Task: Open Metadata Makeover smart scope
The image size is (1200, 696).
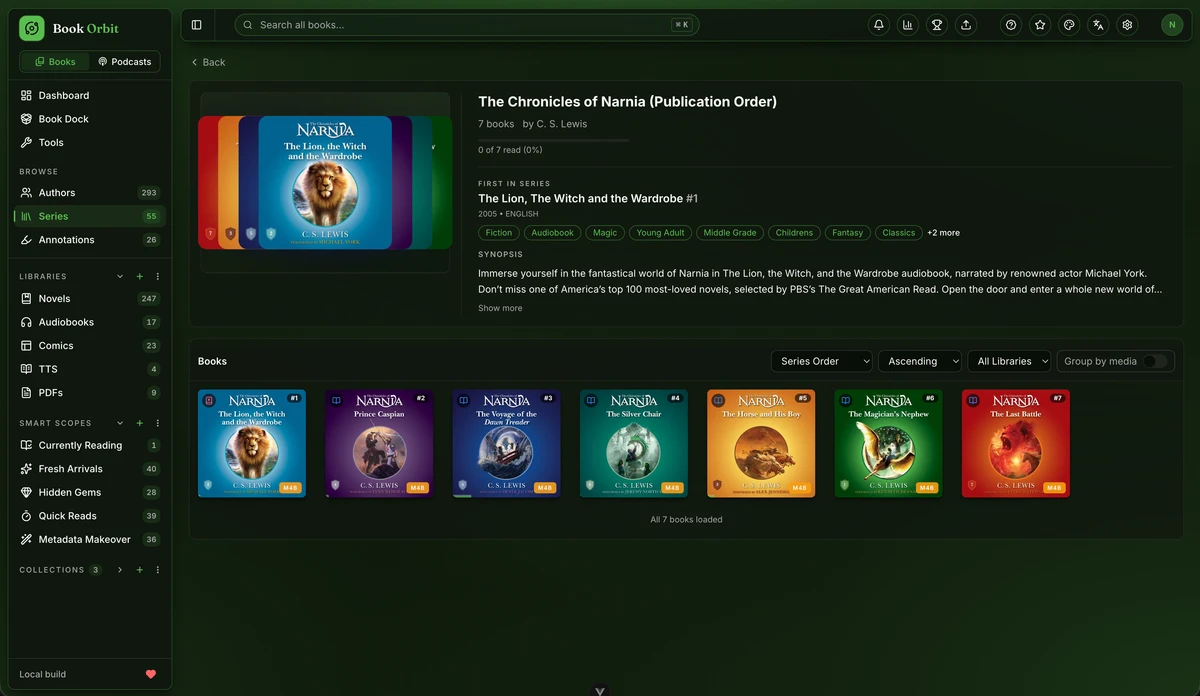Action: (x=89, y=540)
